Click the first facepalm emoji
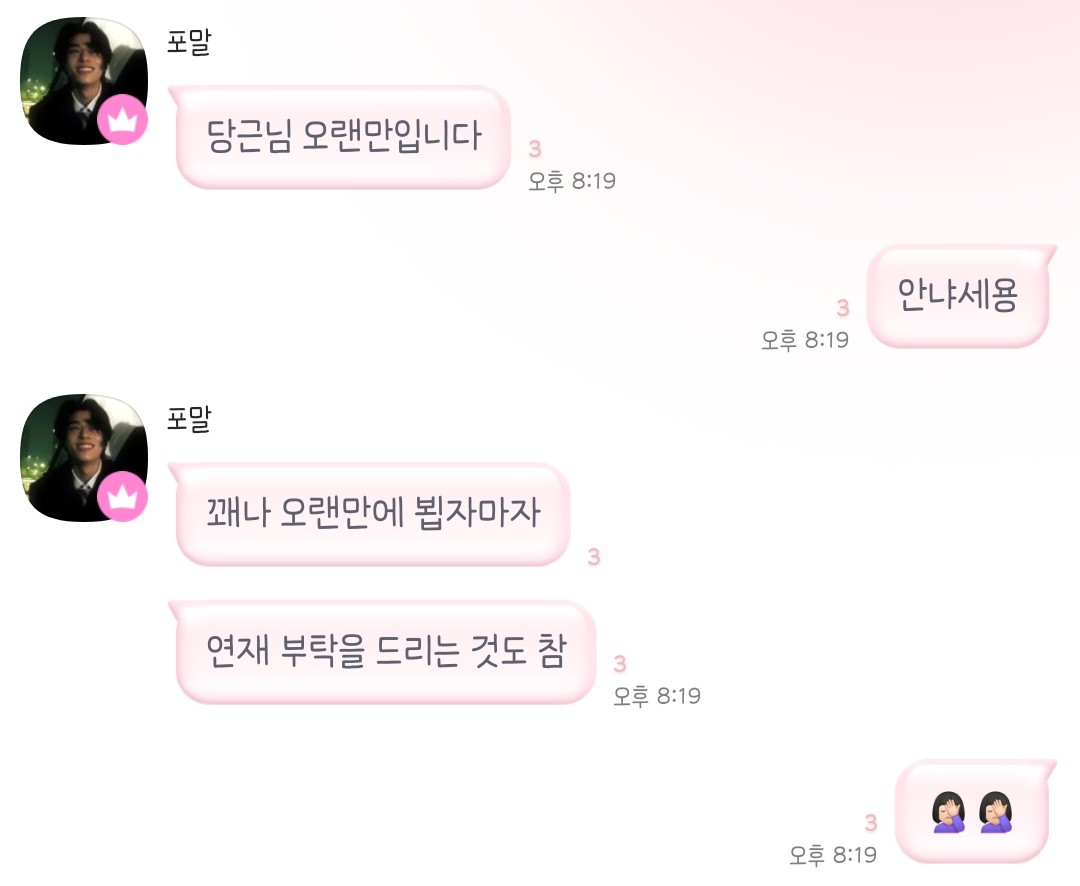The image size is (1080, 886). click(949, 812)
